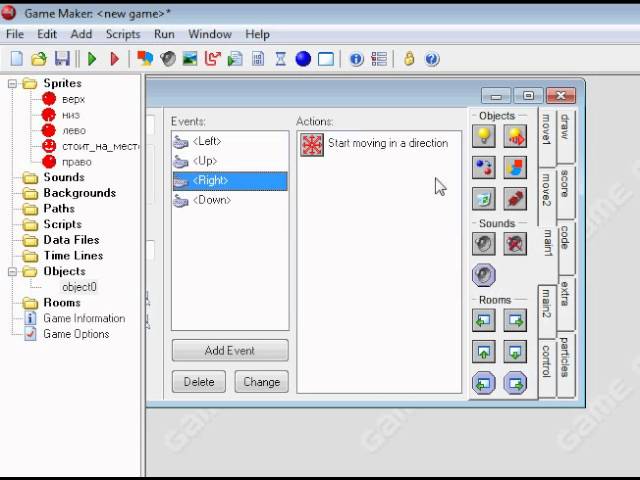Open the File menu
Screen dimensions: 640x480
click(15, 34)
